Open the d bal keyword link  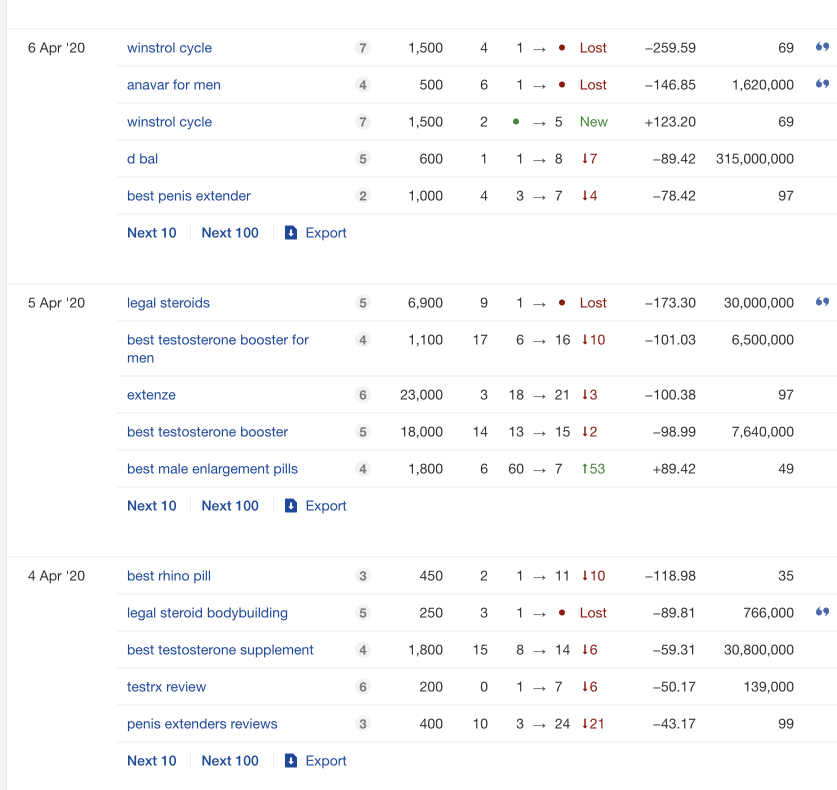click(143, 159)
